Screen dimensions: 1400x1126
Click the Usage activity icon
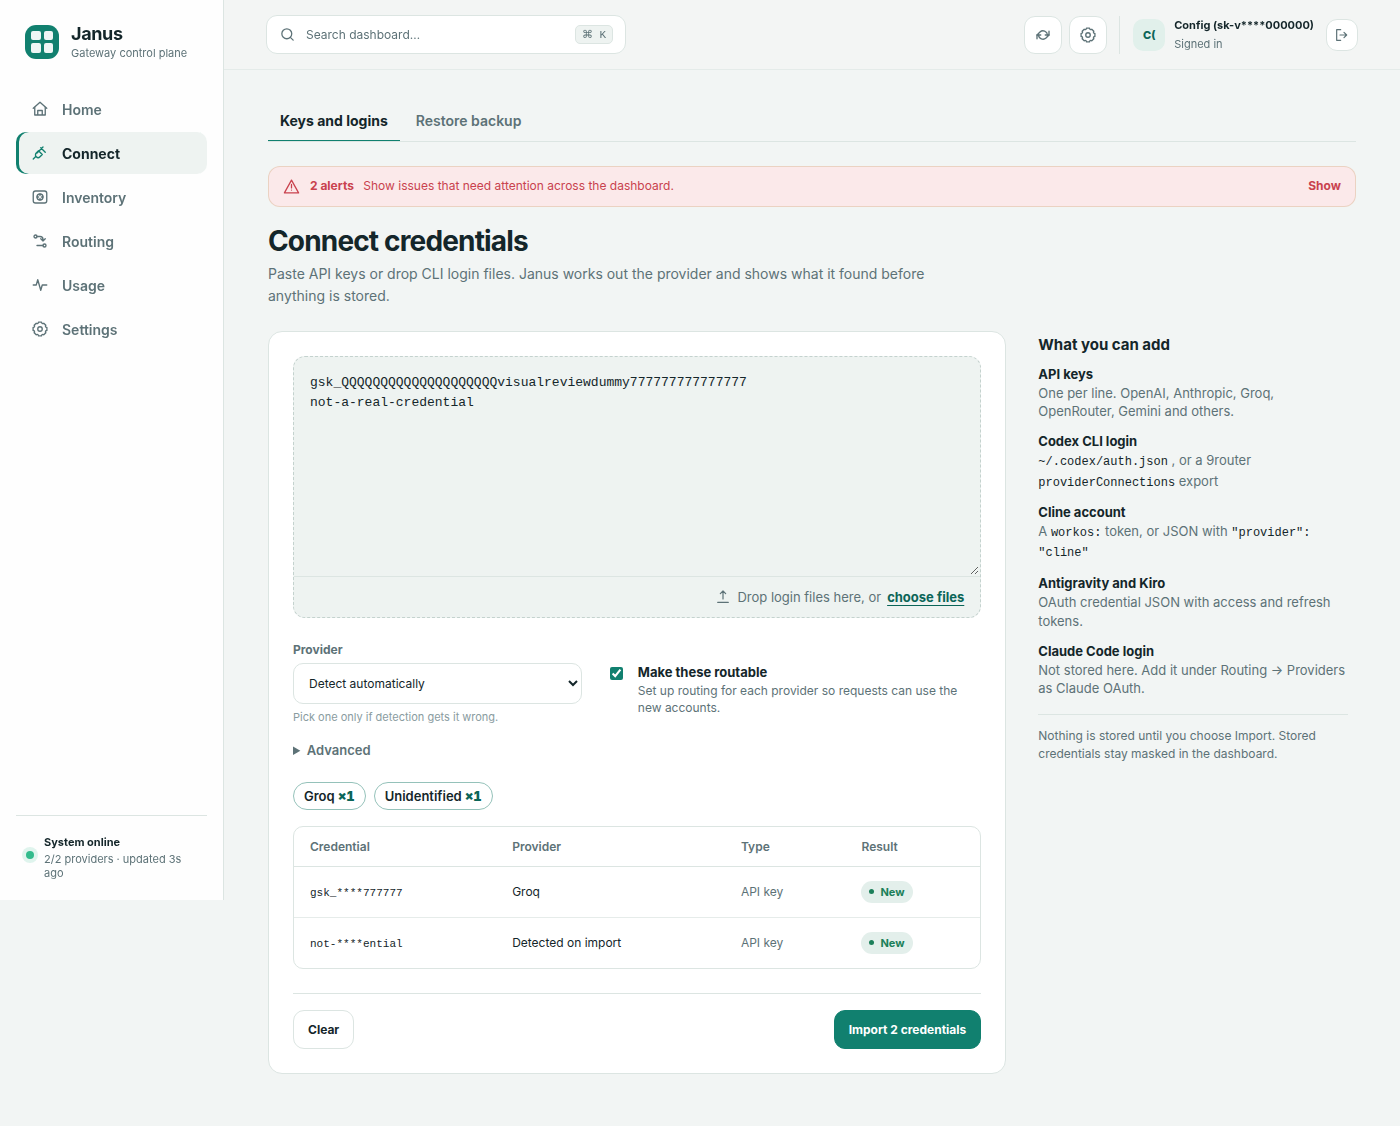40,285
